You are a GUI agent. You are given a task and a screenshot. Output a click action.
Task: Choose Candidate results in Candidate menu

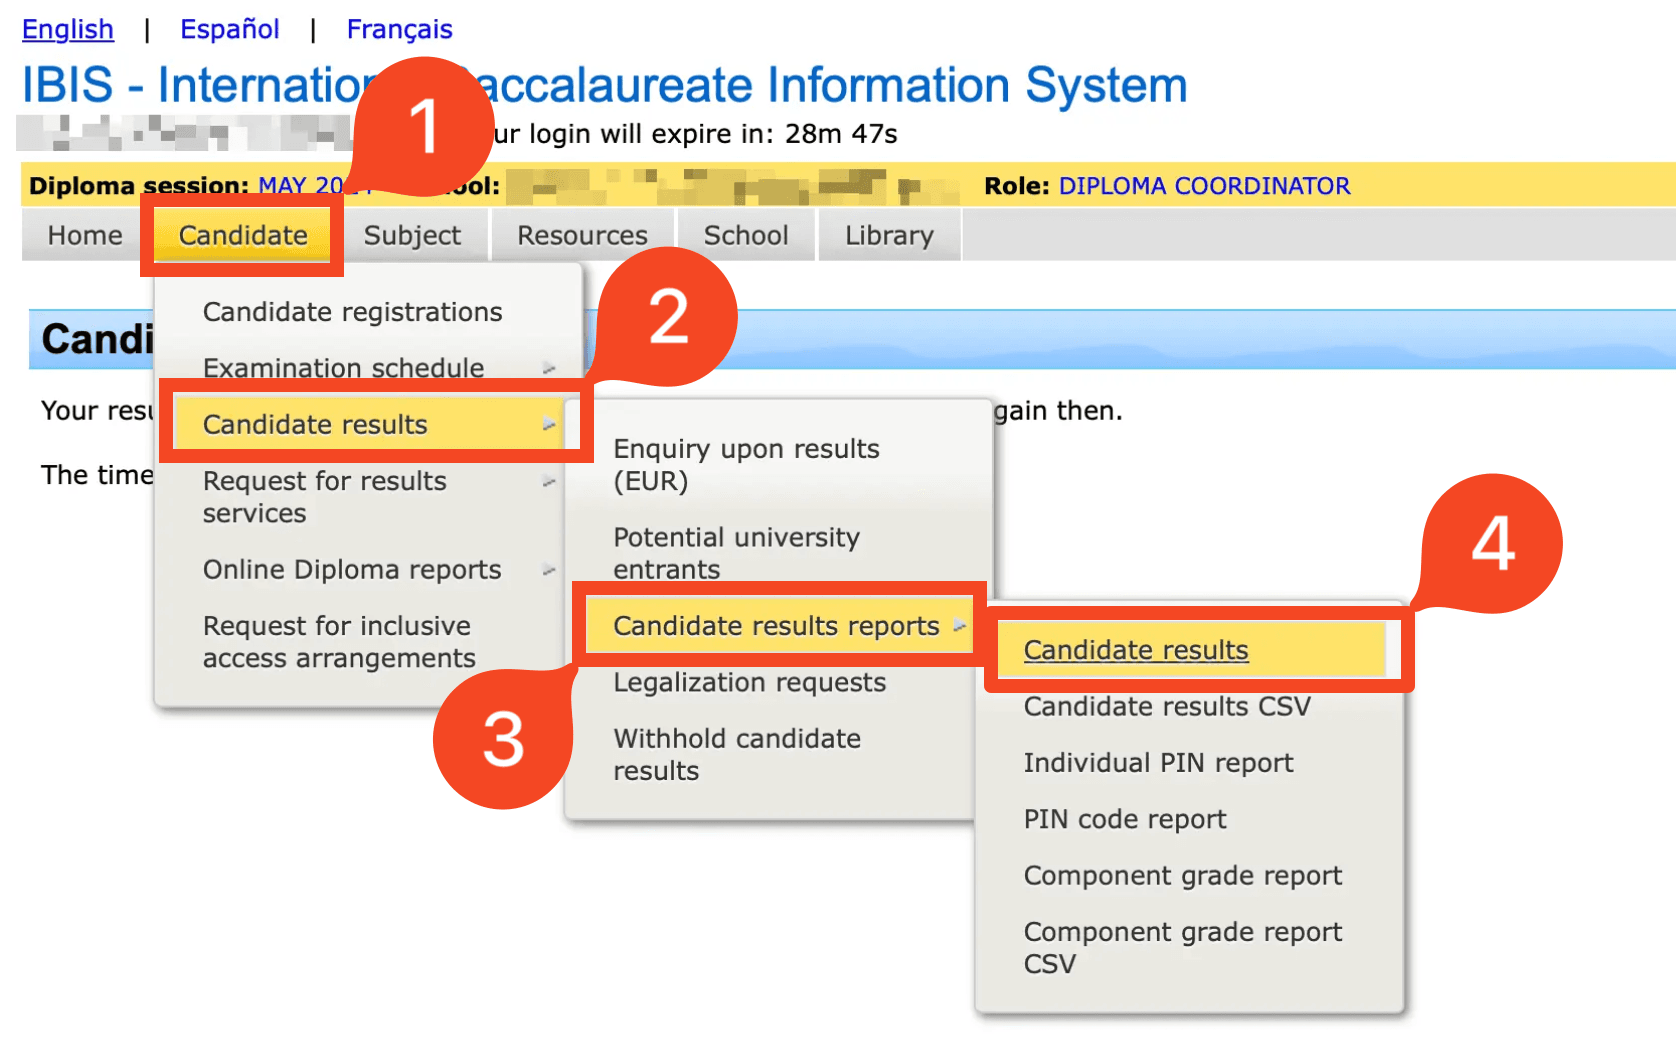point(315,425)
